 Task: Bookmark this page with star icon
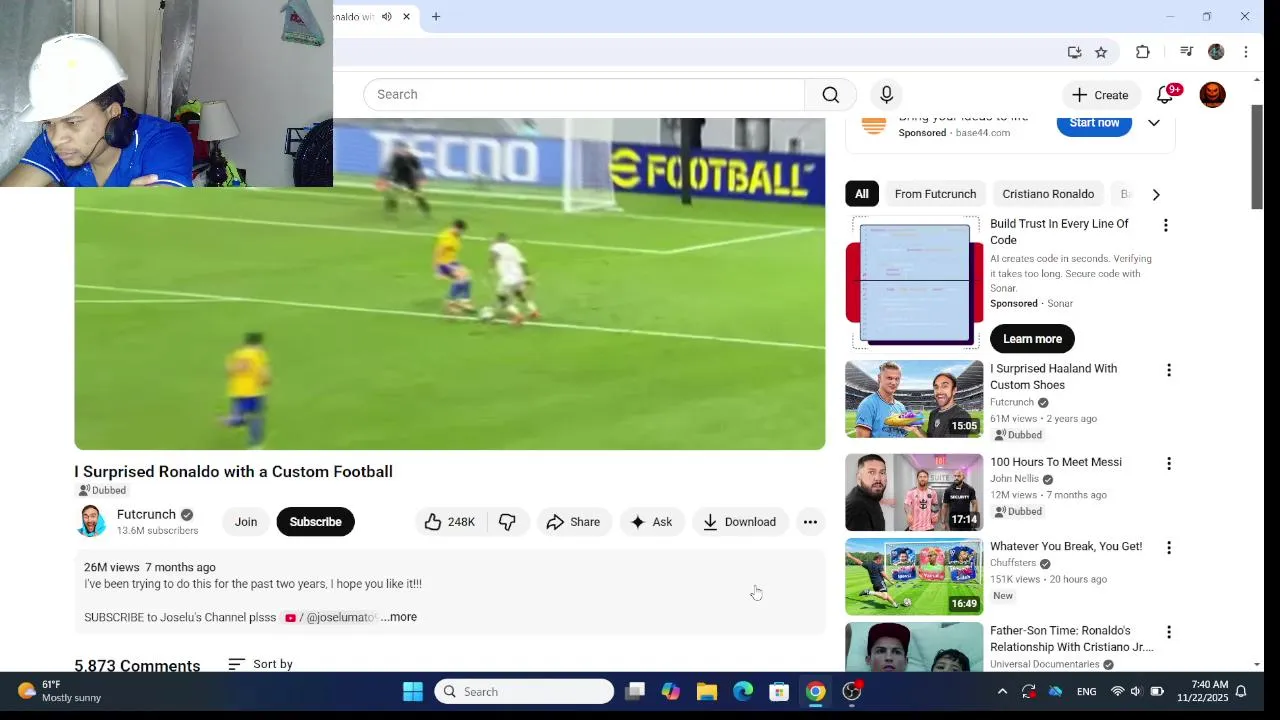pyautogui.click(x=1101, y=52)
